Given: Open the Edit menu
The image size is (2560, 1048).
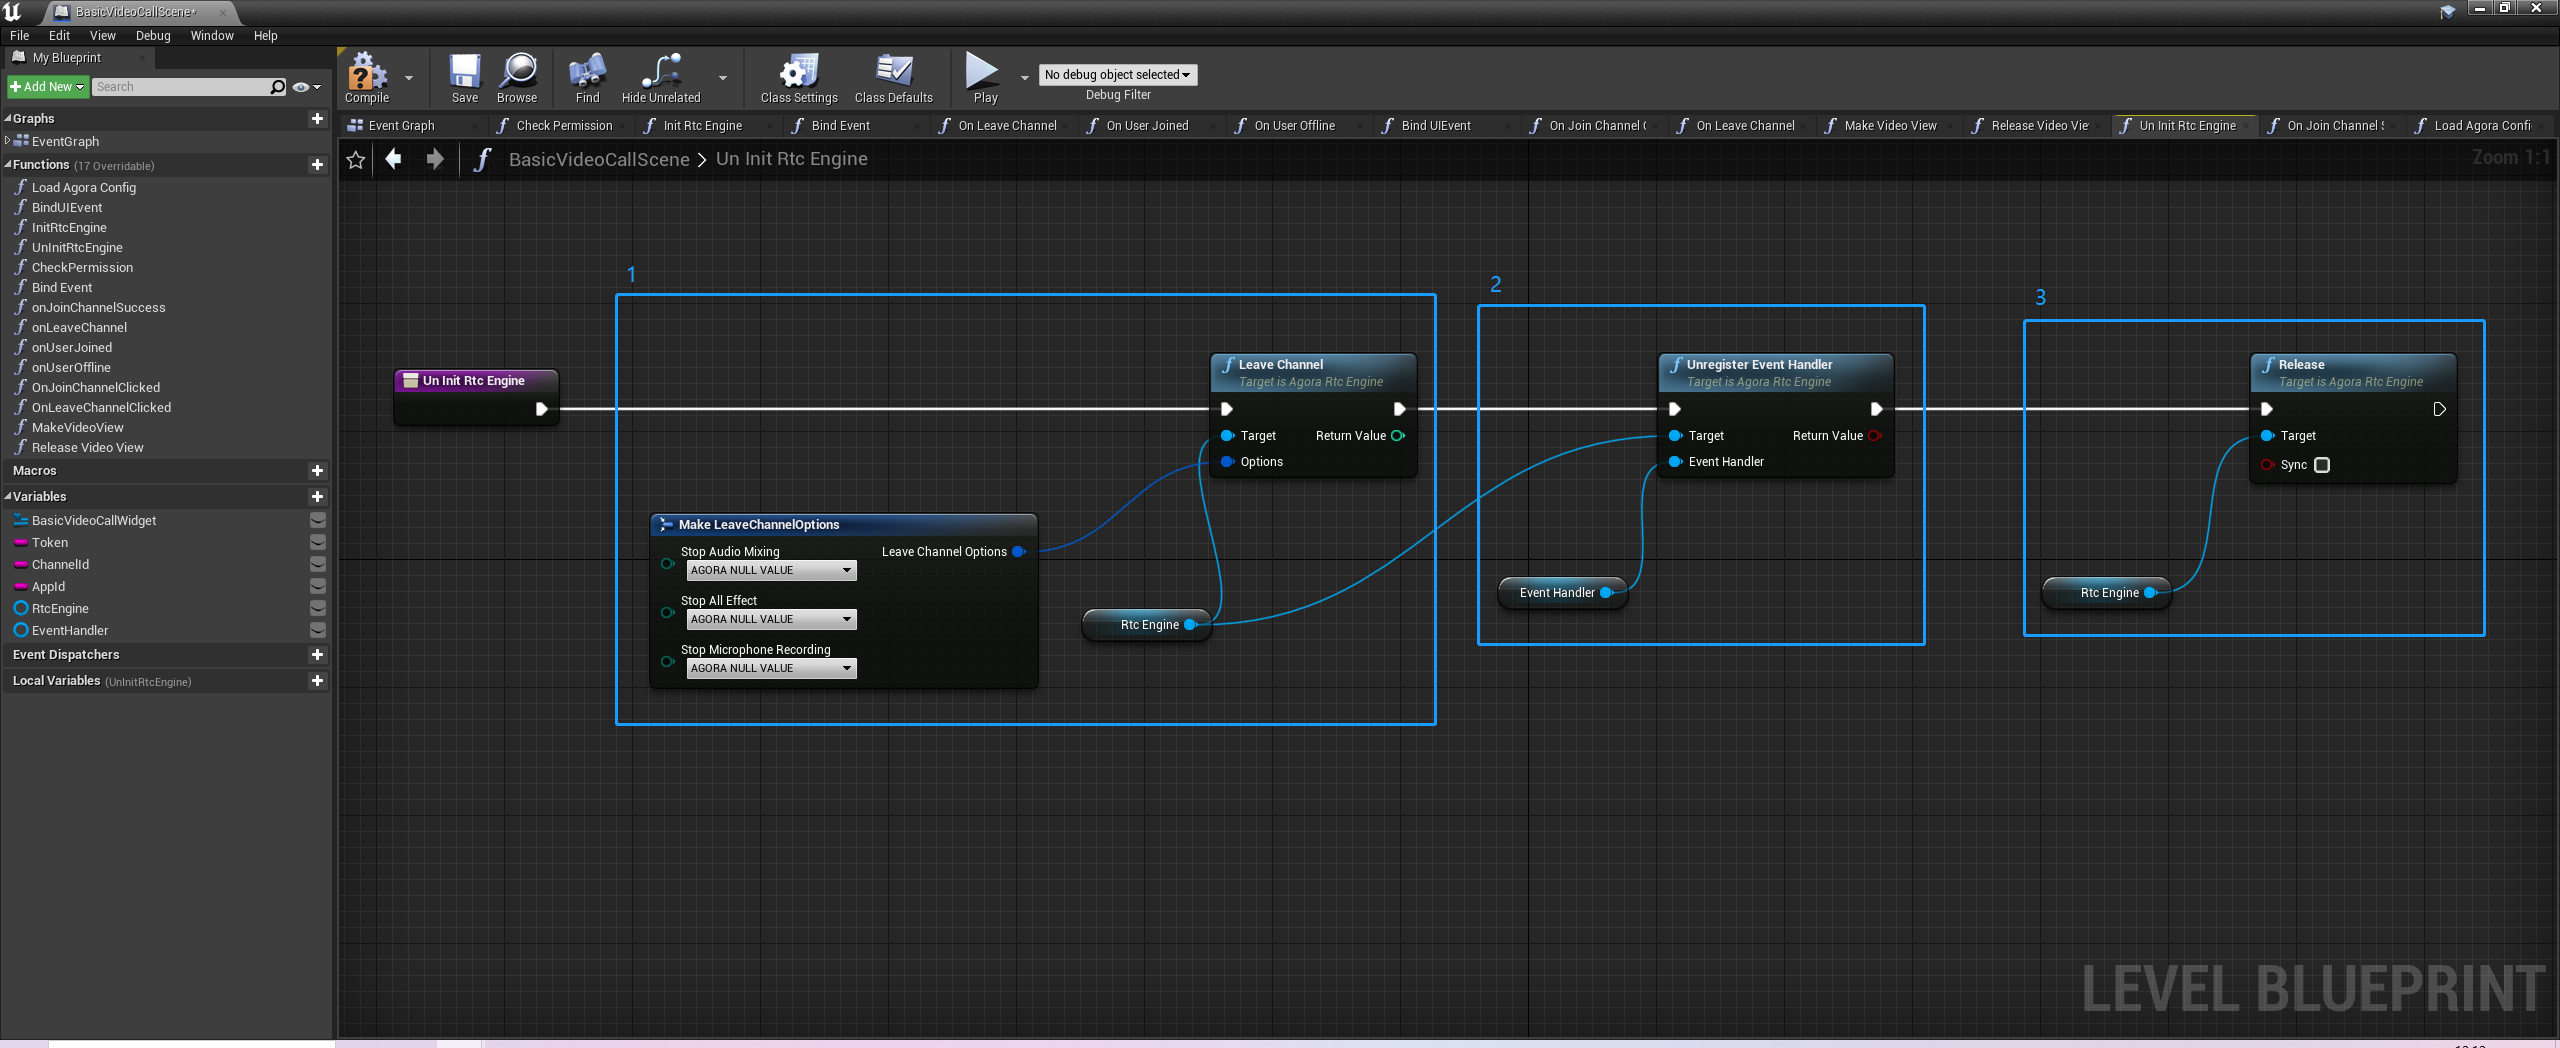Looking at the screenshot, I should point(59,35).
